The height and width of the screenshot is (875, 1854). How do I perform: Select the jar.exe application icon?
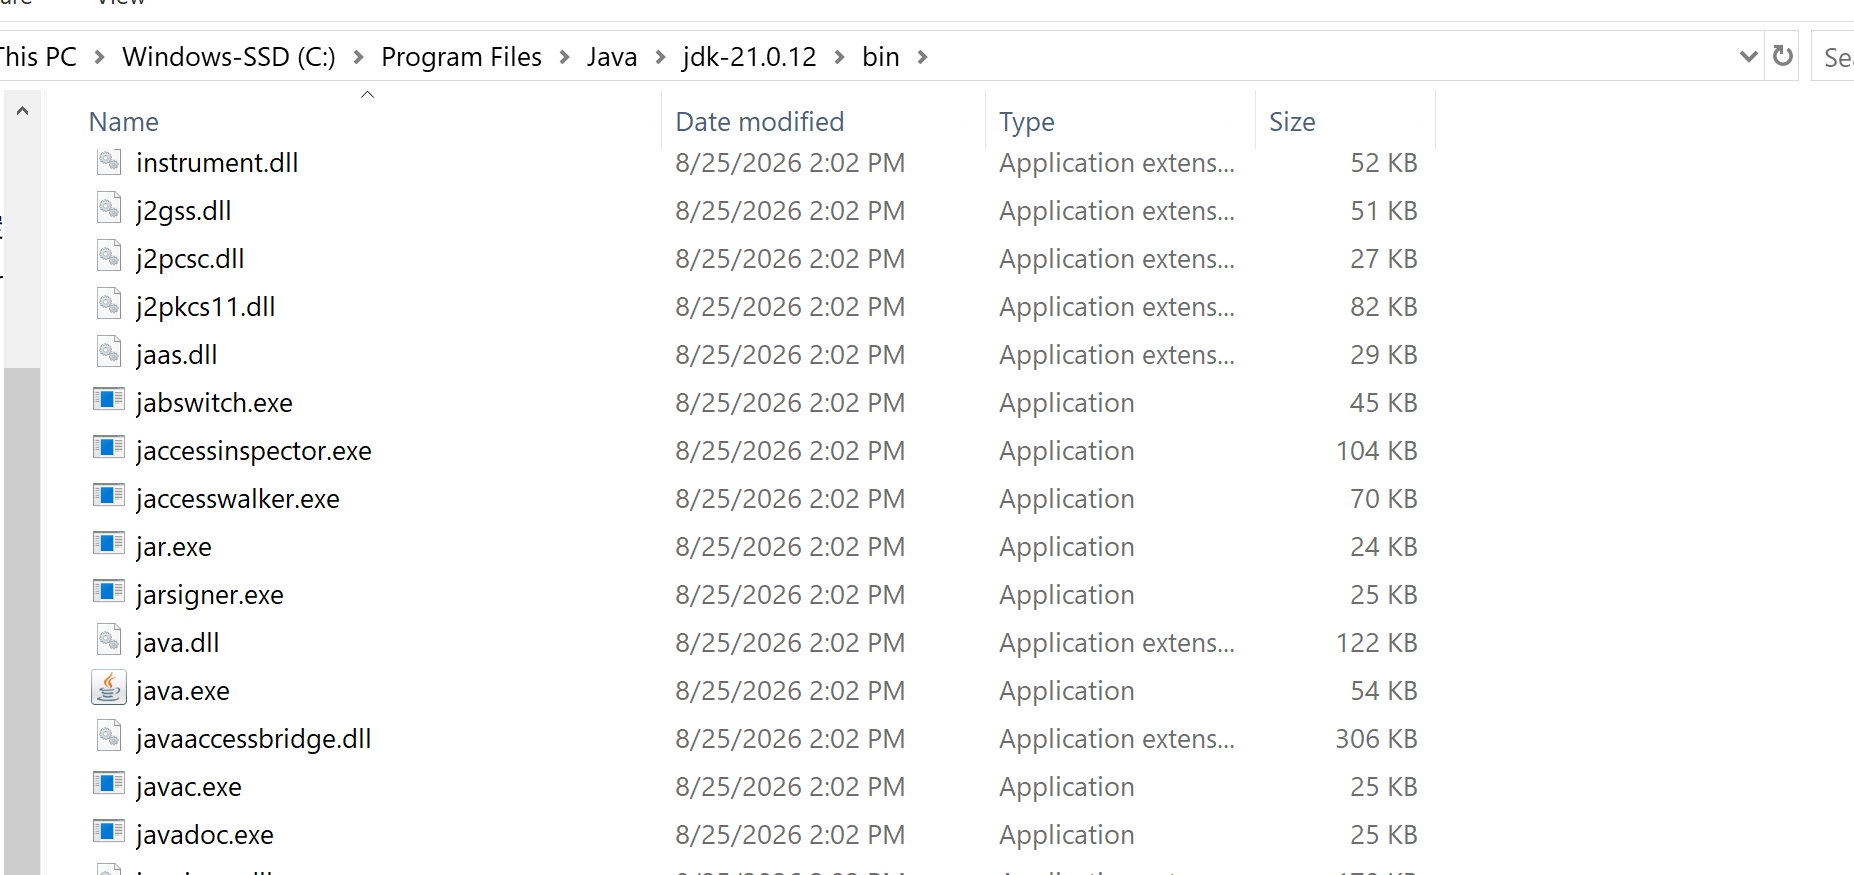tap(109, 544)
